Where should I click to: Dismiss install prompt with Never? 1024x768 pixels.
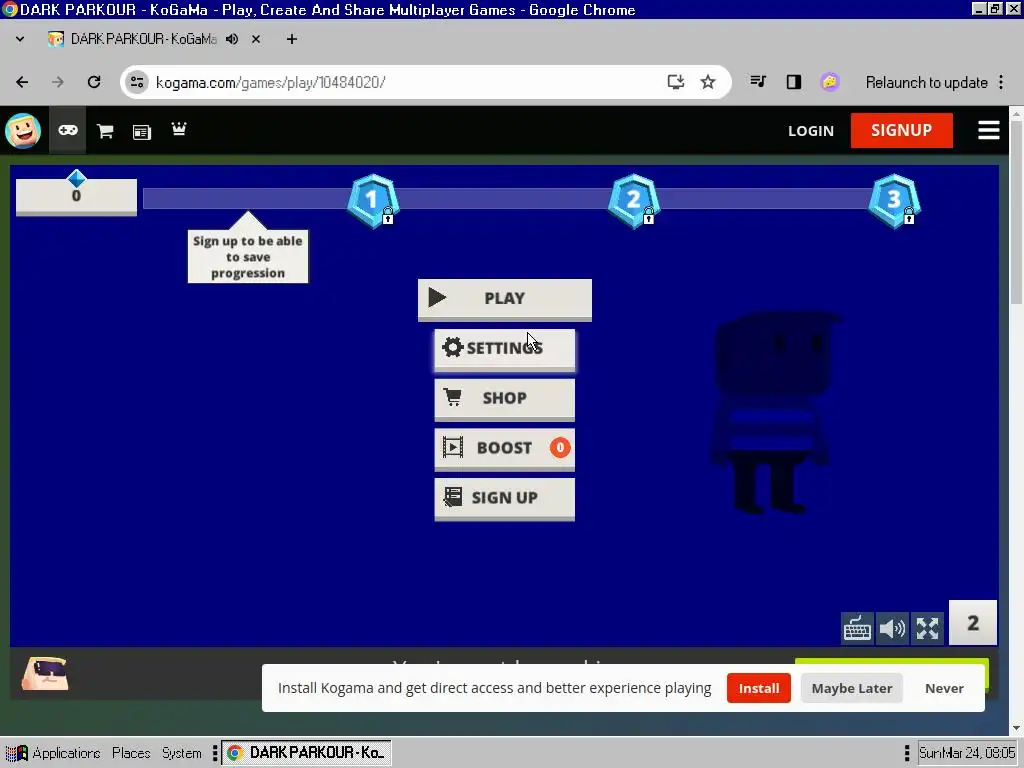(944, 688)
